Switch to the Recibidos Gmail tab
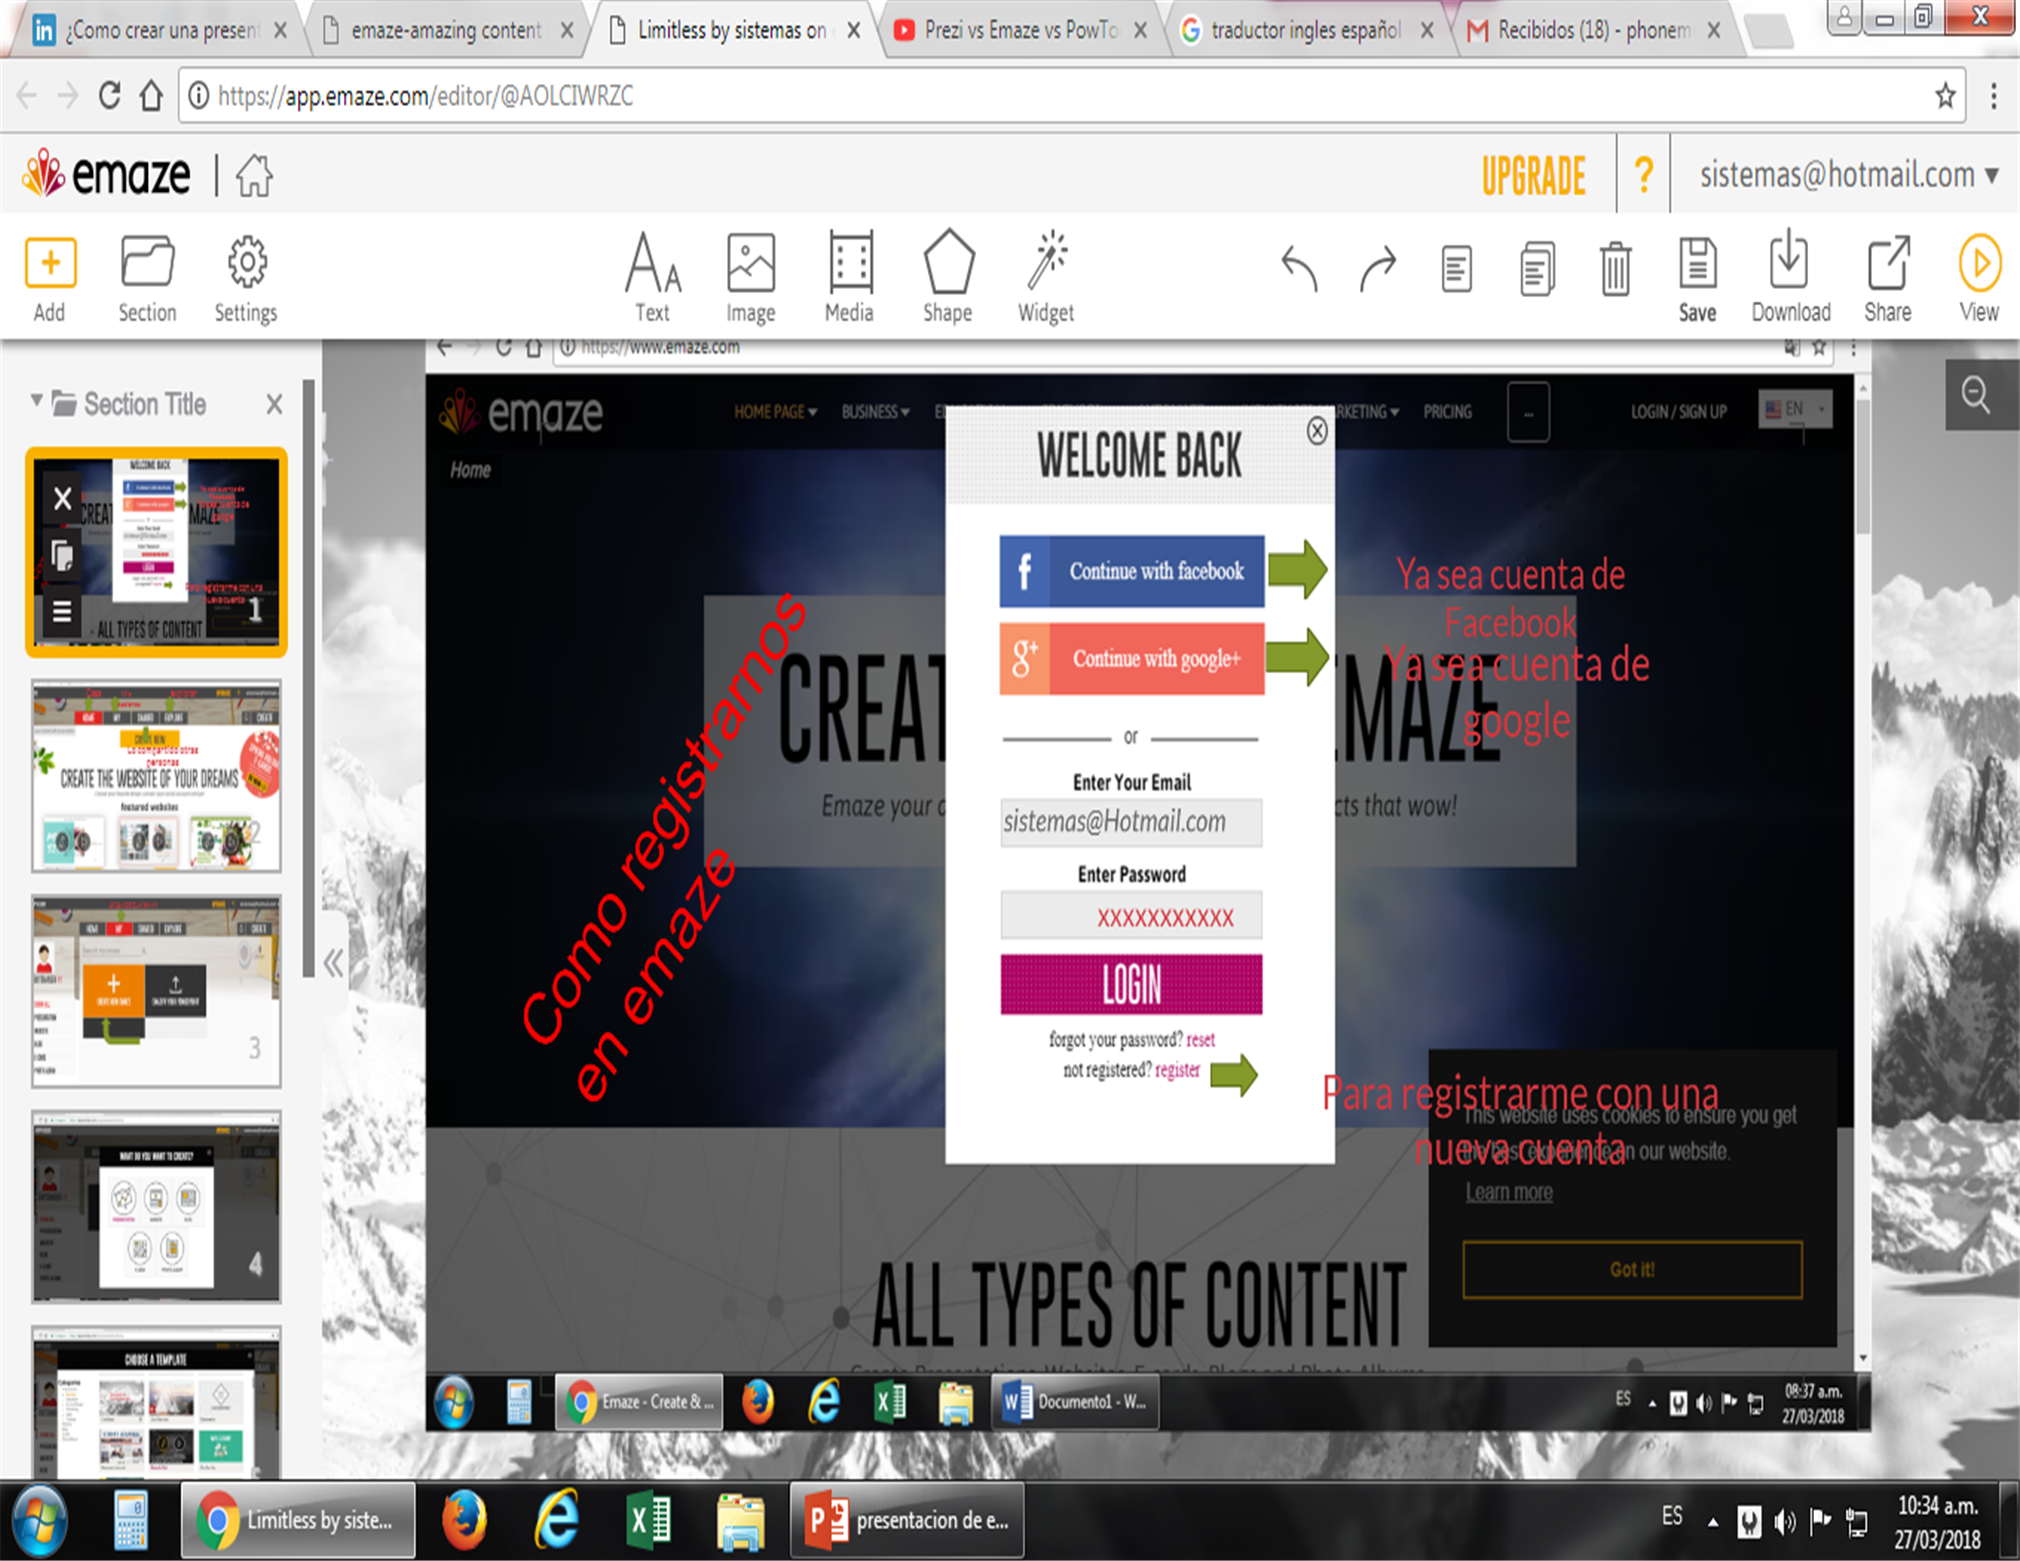Screen dimensions: 2020x1561 pos(1594,30)
